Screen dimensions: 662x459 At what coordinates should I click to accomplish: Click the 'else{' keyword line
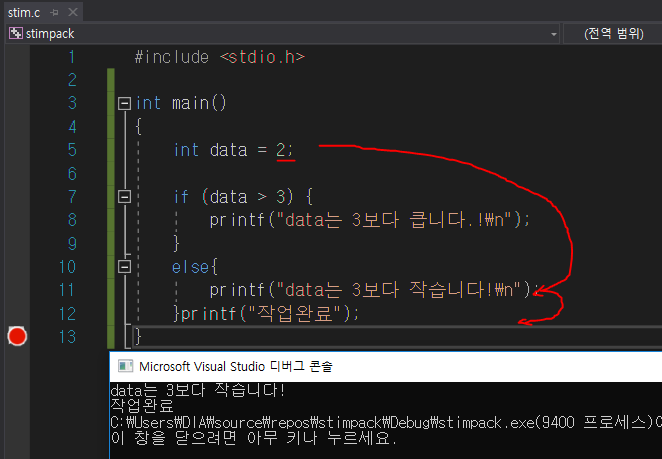click(195, 267)
